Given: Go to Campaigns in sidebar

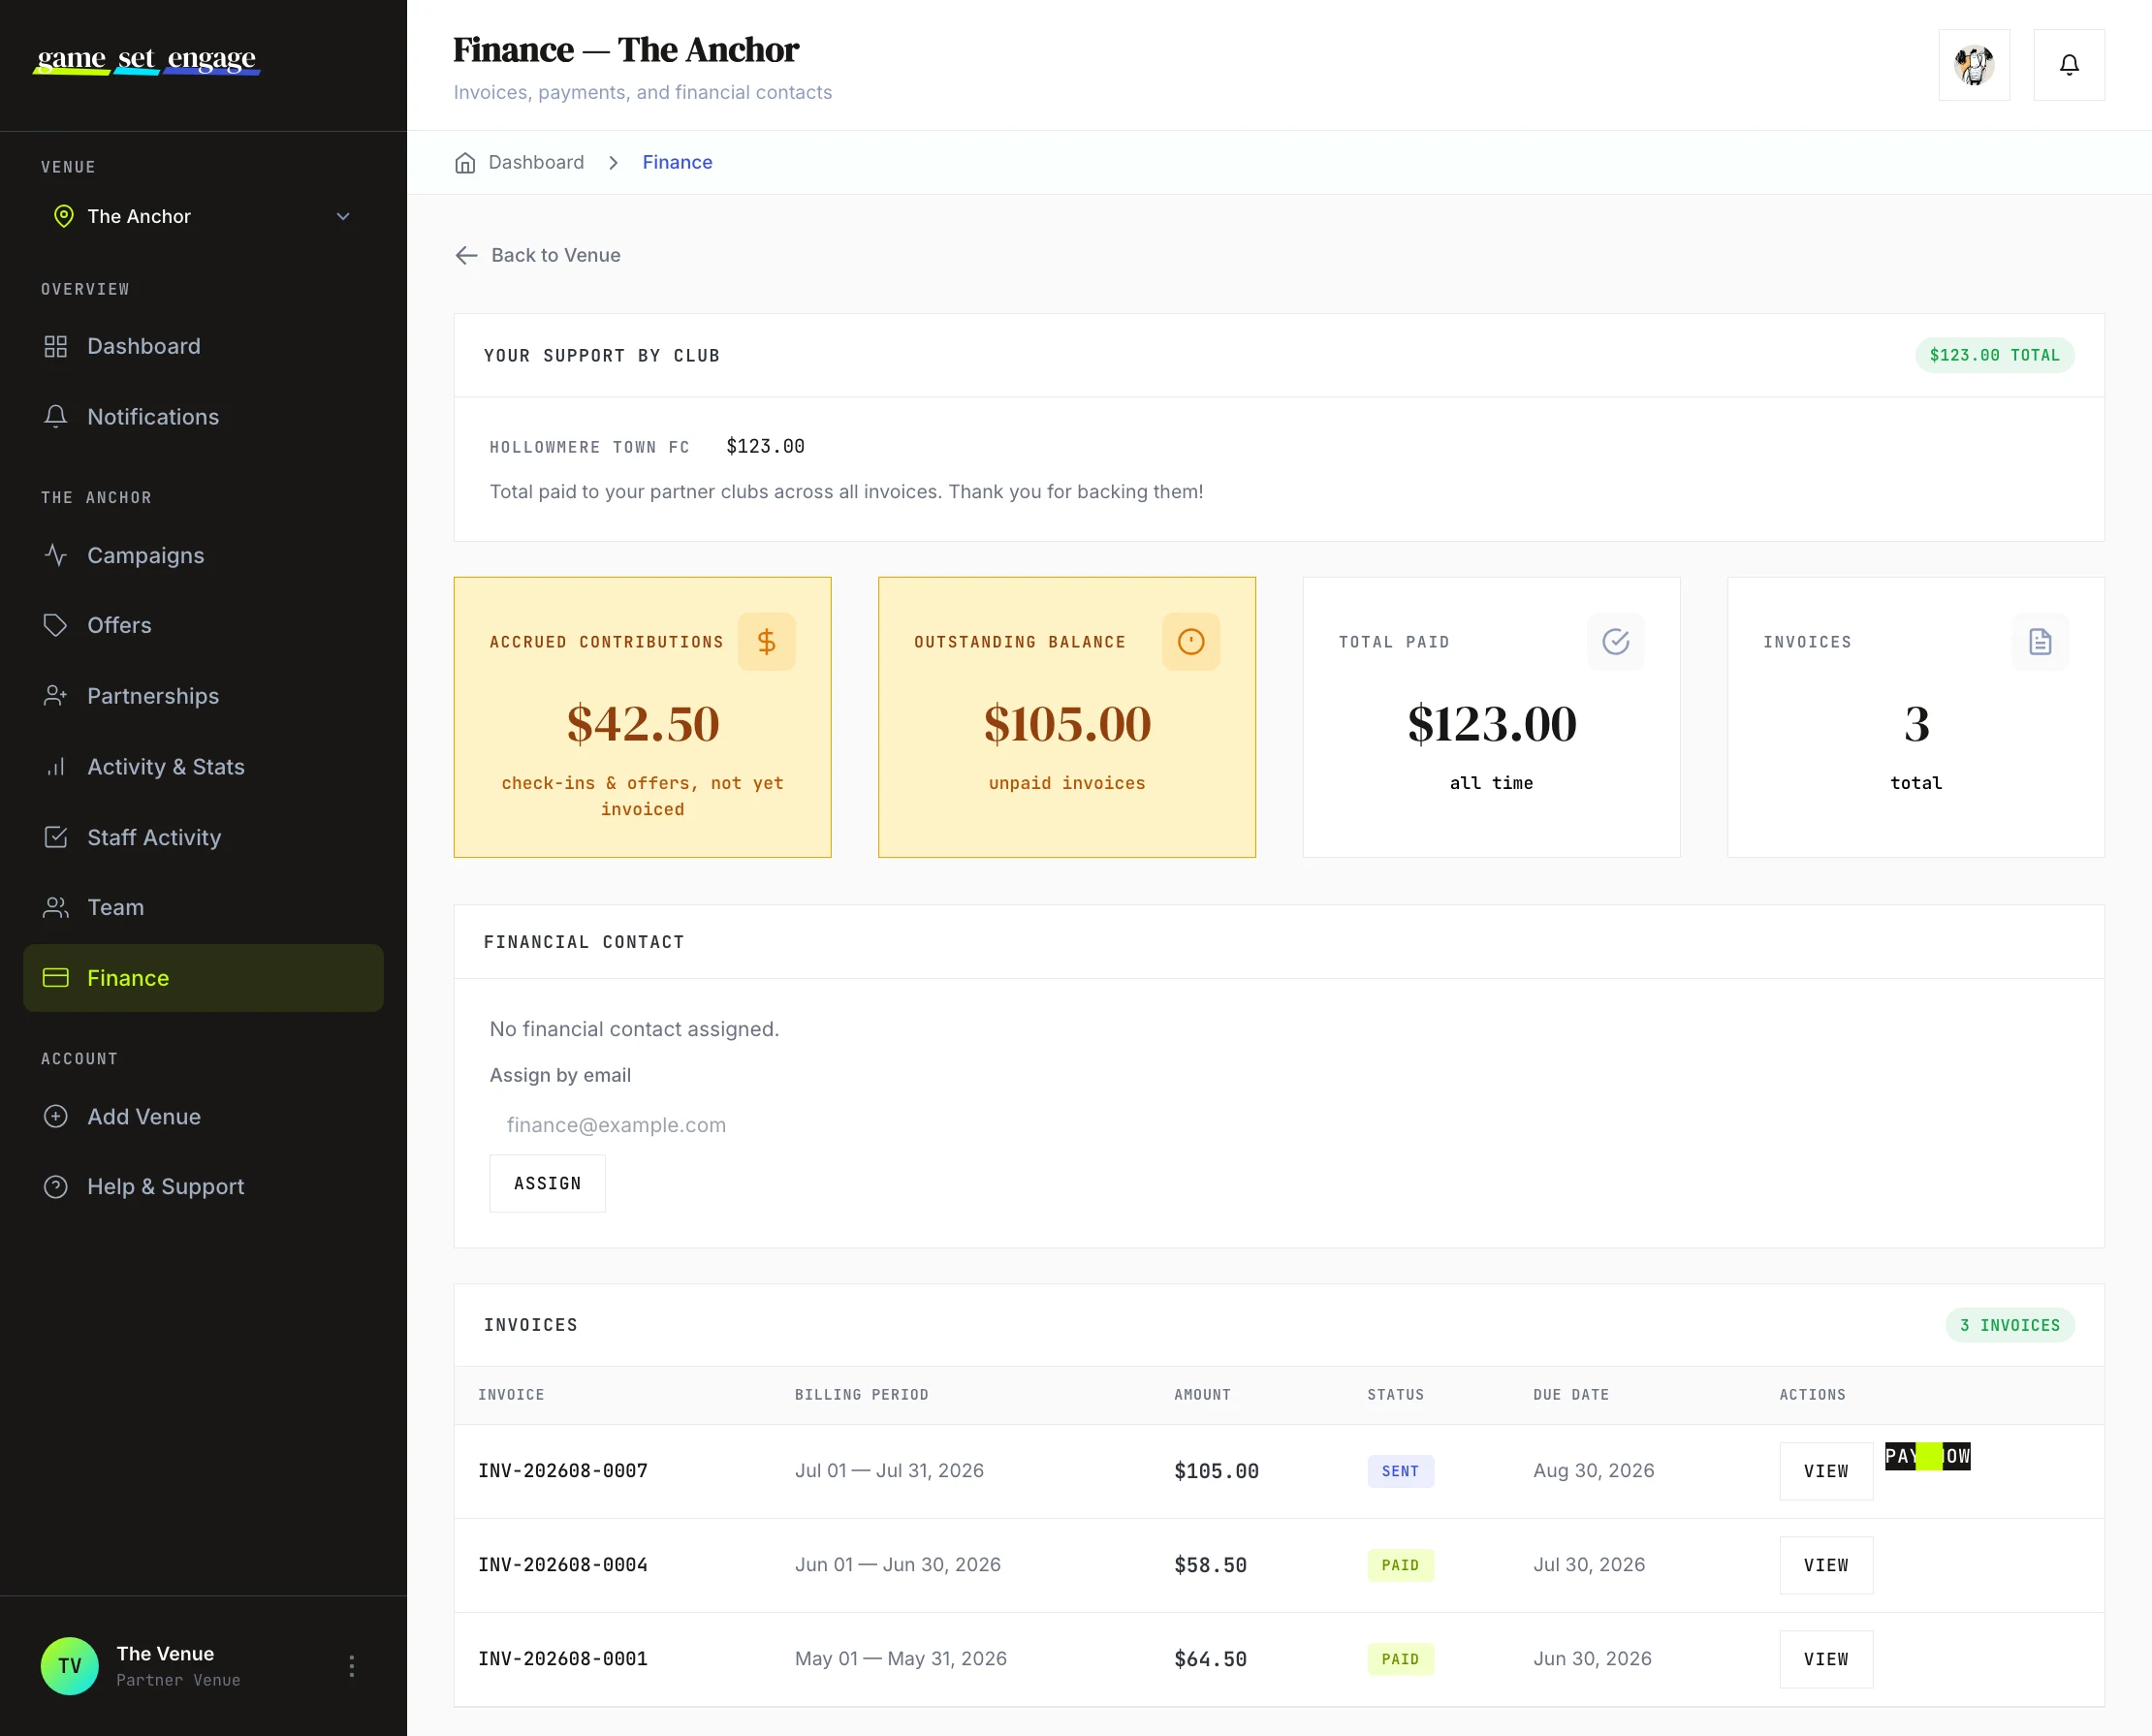Looking at the screenshot, I should coord(203,555).
